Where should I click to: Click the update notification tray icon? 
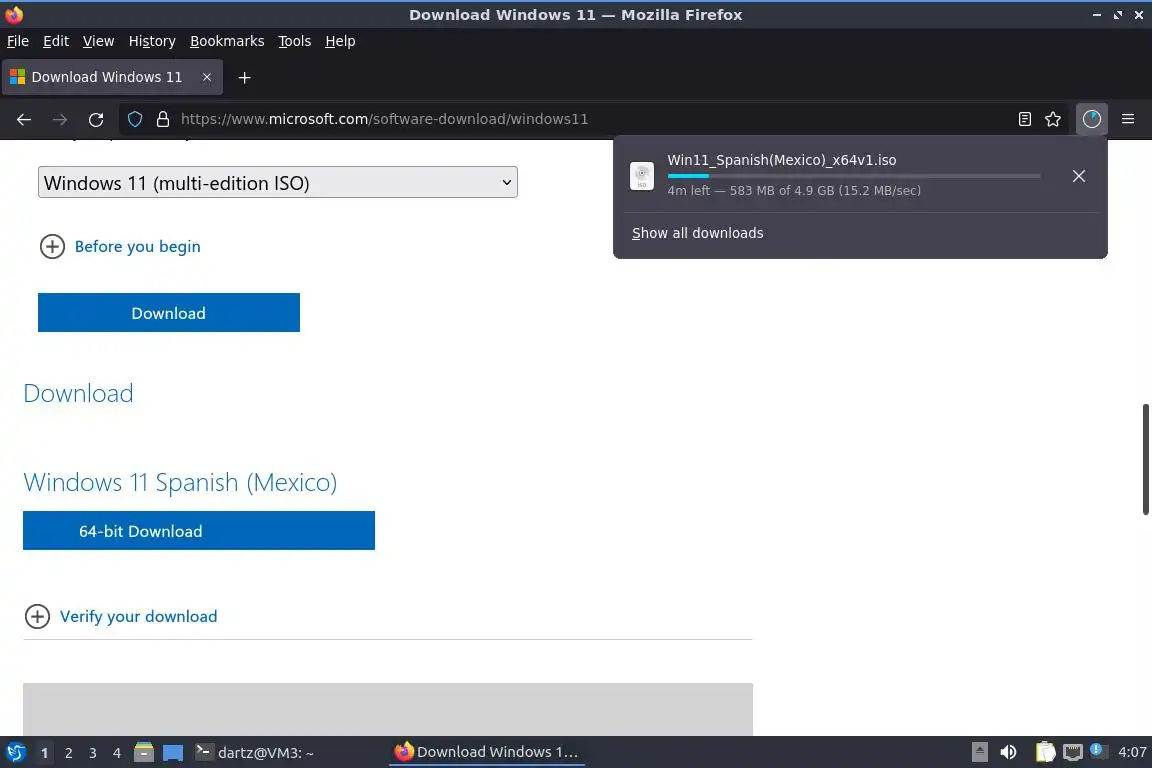tap(1096, 750)
